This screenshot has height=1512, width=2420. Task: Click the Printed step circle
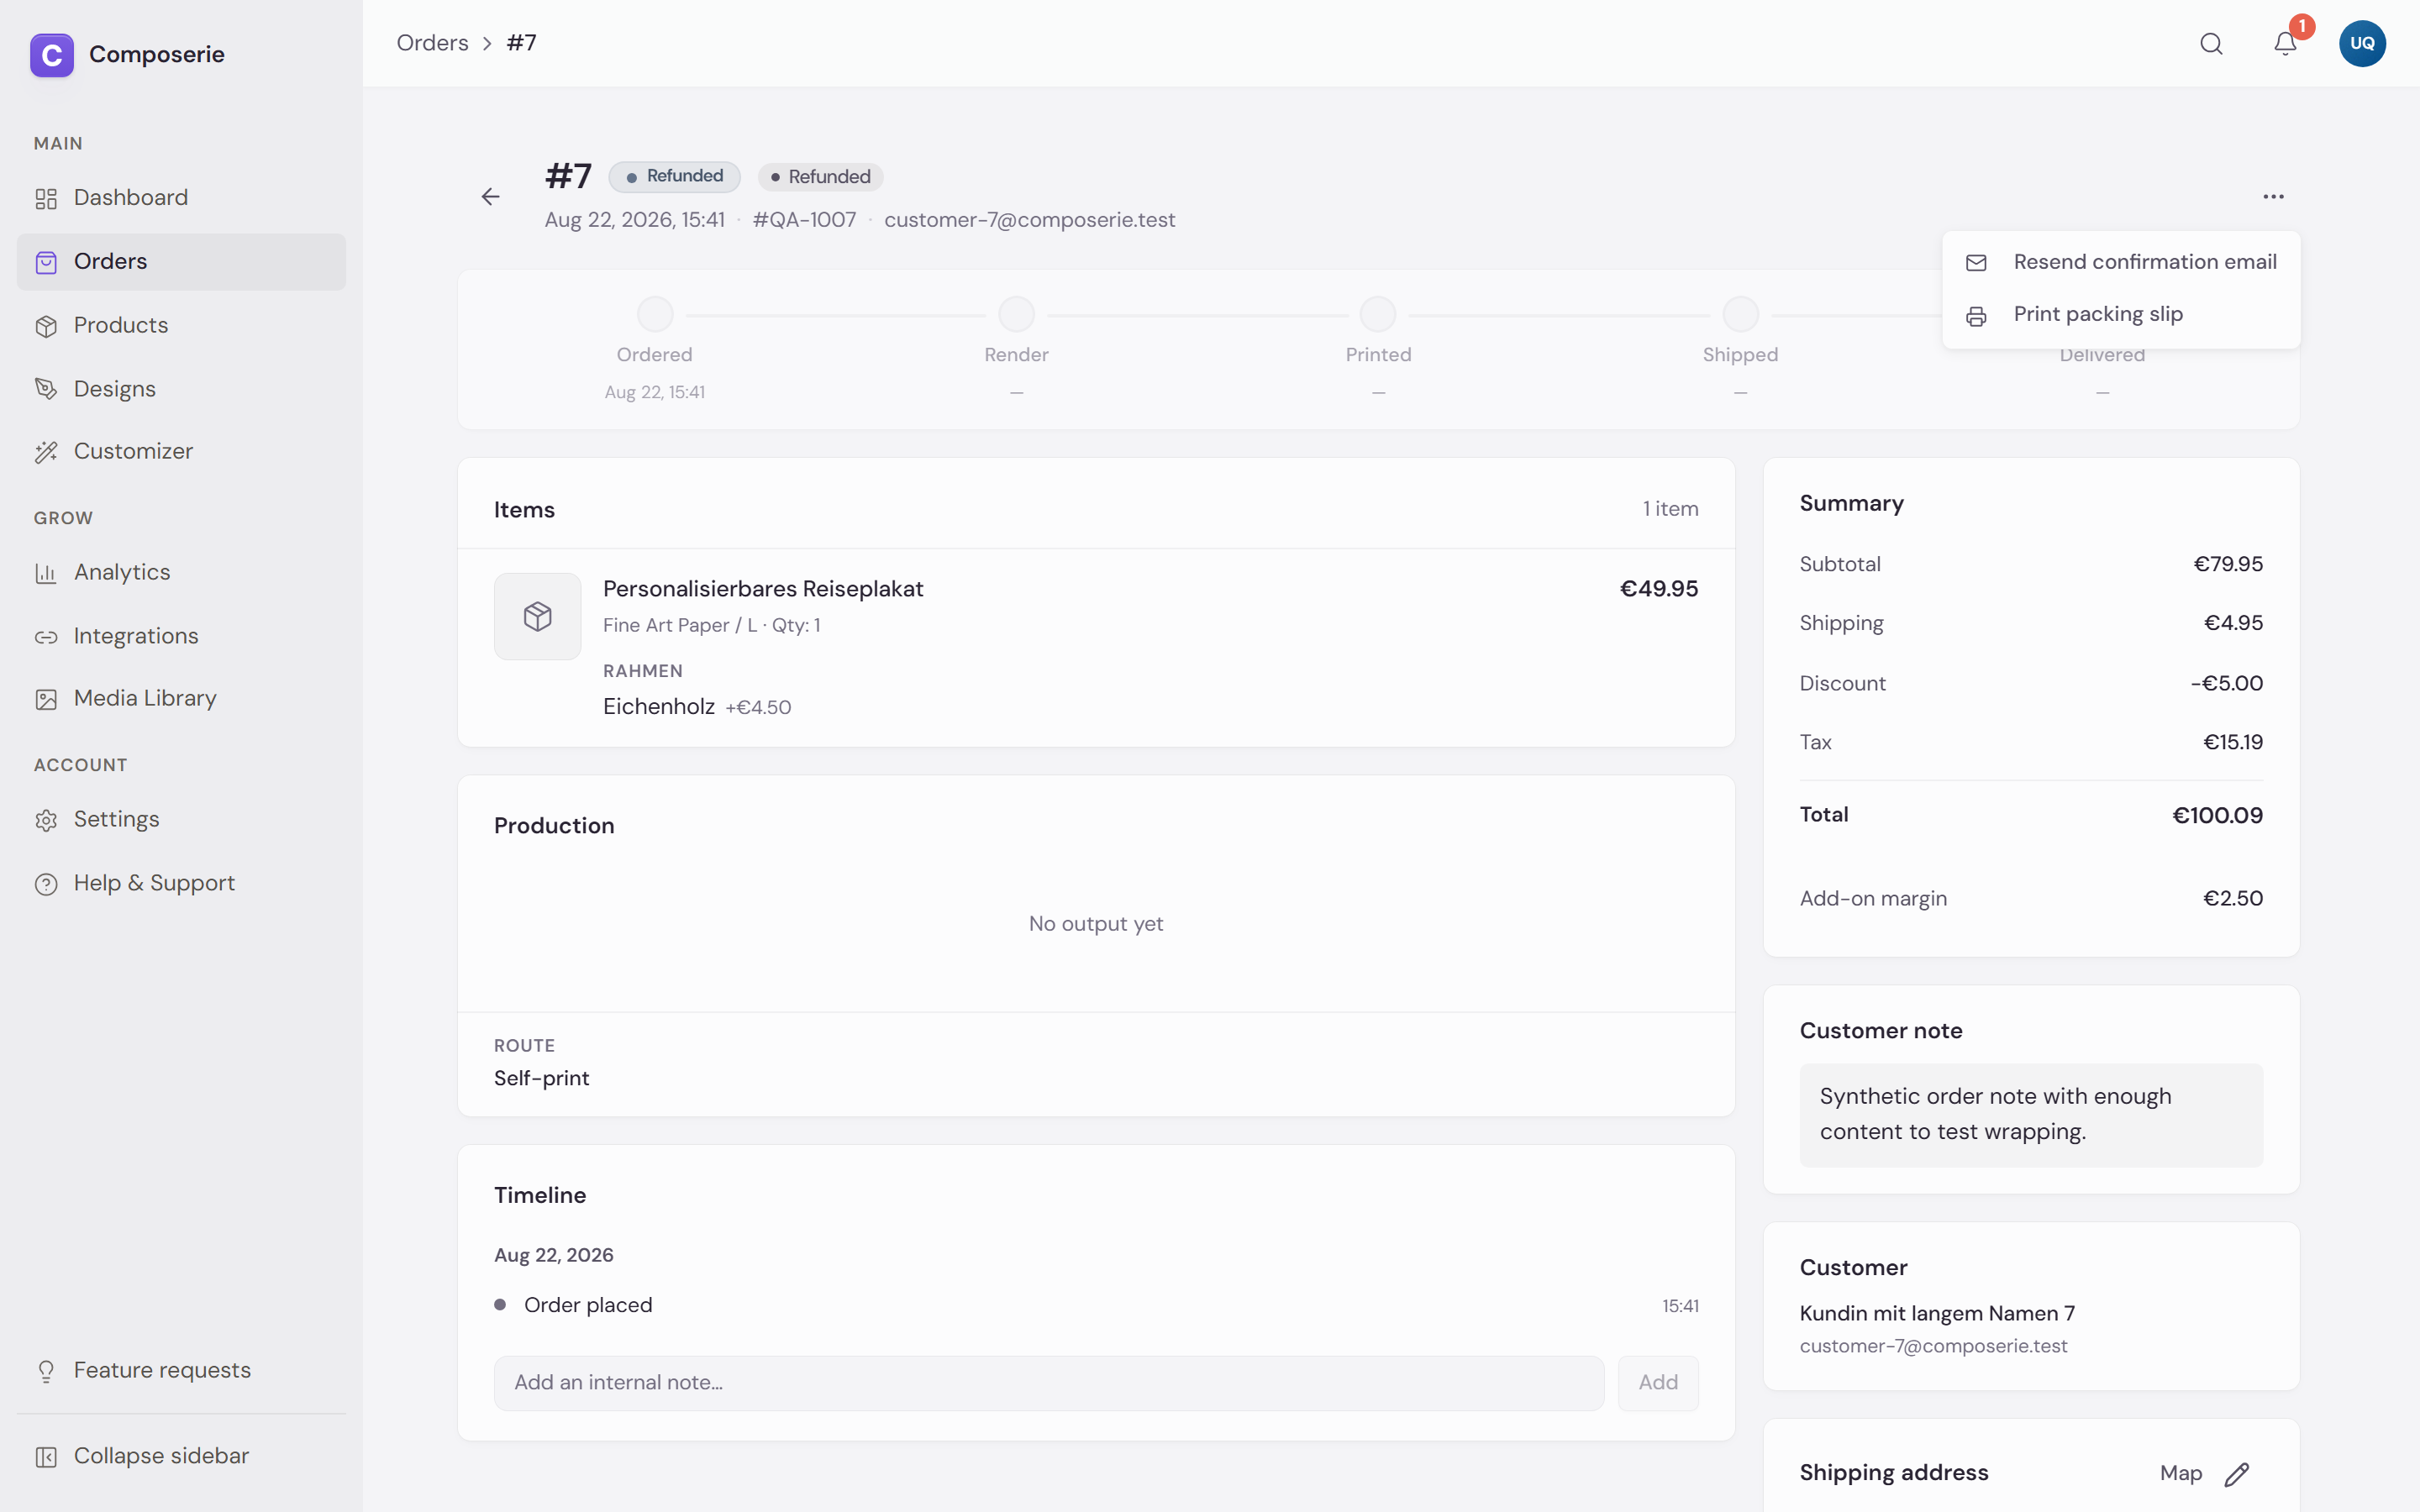1378,315
